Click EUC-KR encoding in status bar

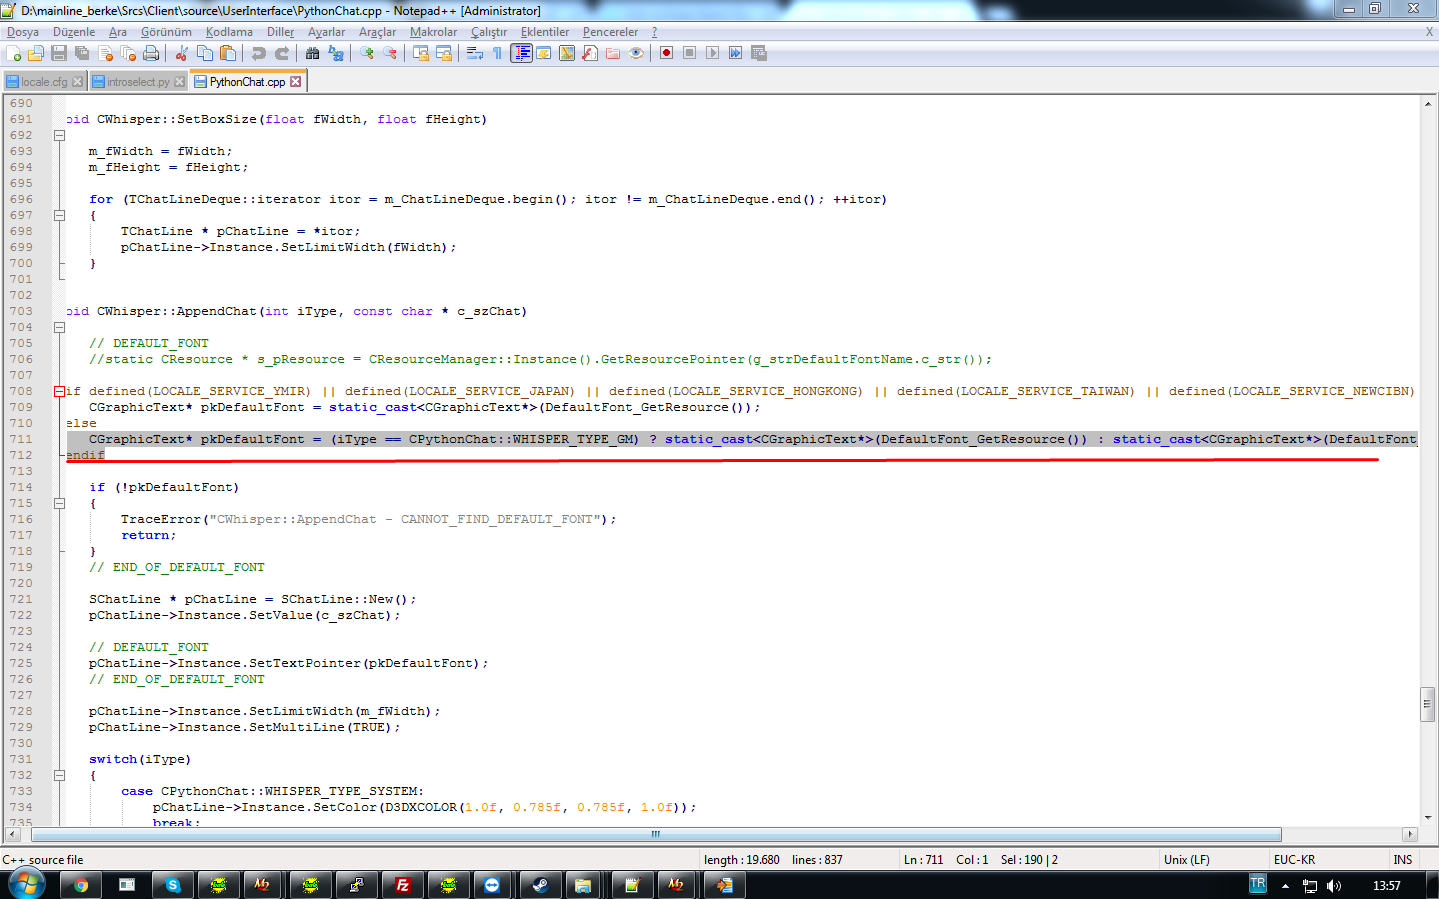coord(1294,860)
